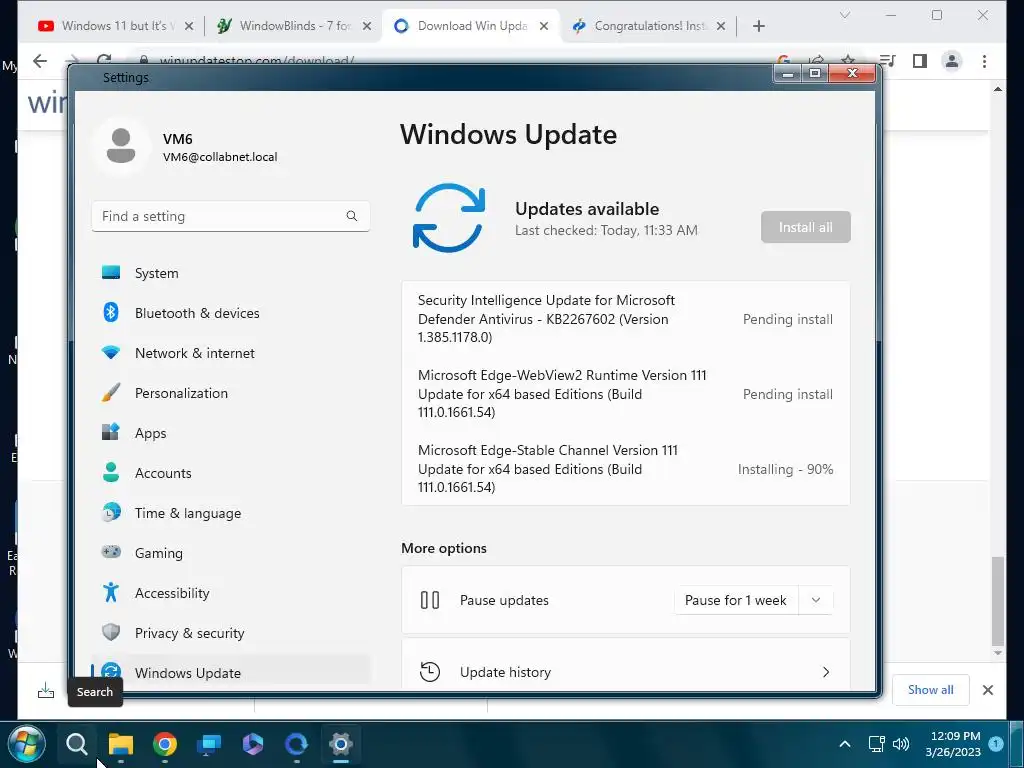Click the VM6 user avatar

121,146
